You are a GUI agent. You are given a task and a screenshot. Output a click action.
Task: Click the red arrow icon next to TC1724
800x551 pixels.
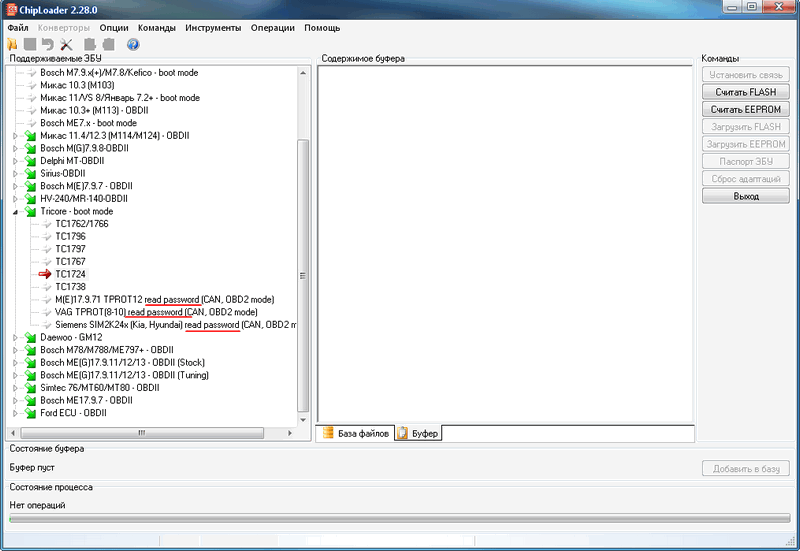pos(45,273)
